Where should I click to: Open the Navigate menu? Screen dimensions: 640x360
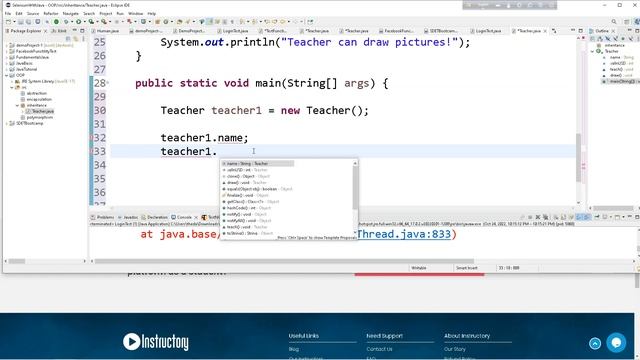tap(71, 13)
